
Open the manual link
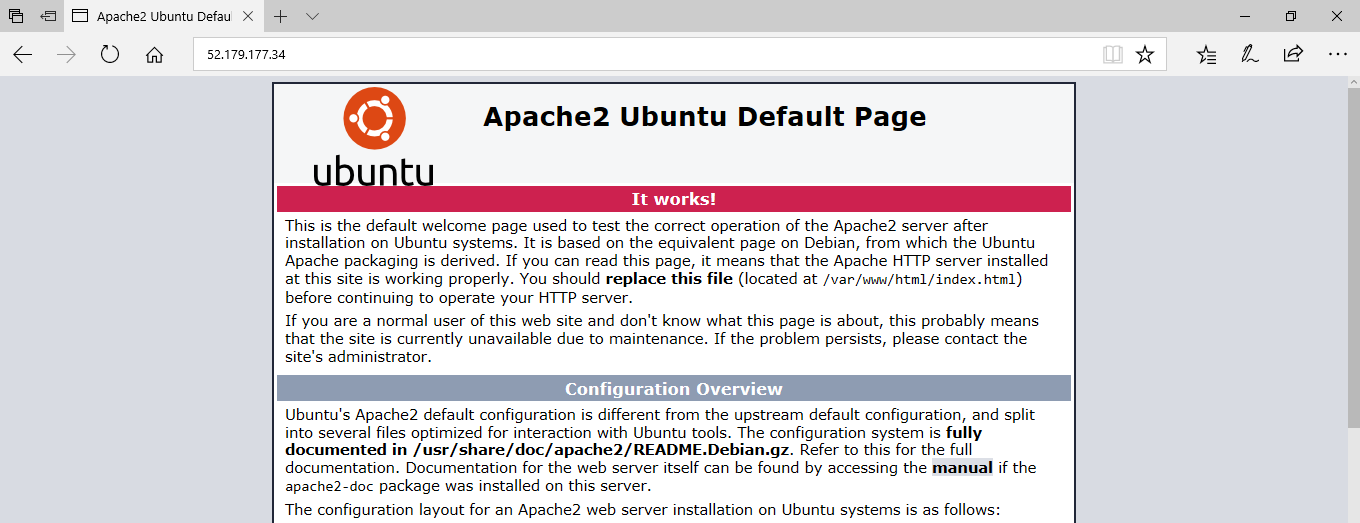(x=962, y=468)
